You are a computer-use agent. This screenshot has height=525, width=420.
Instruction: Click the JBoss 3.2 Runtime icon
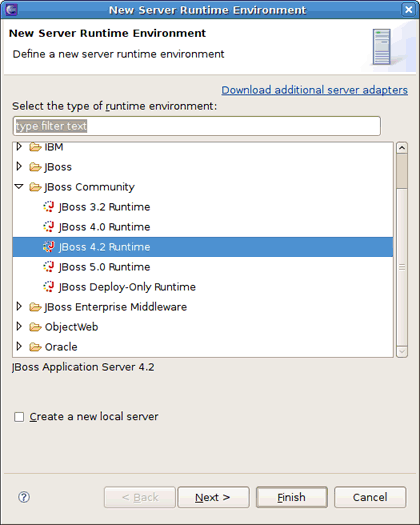tap(49, 207)
